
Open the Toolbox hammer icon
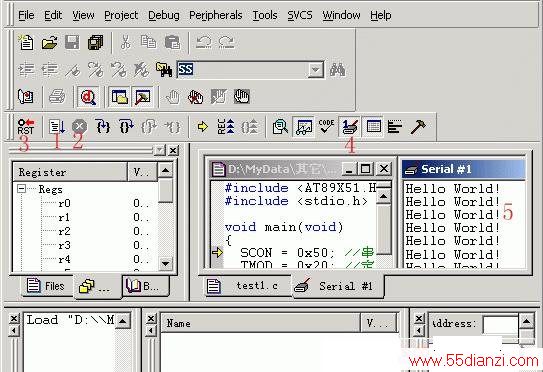click(418, 126)
